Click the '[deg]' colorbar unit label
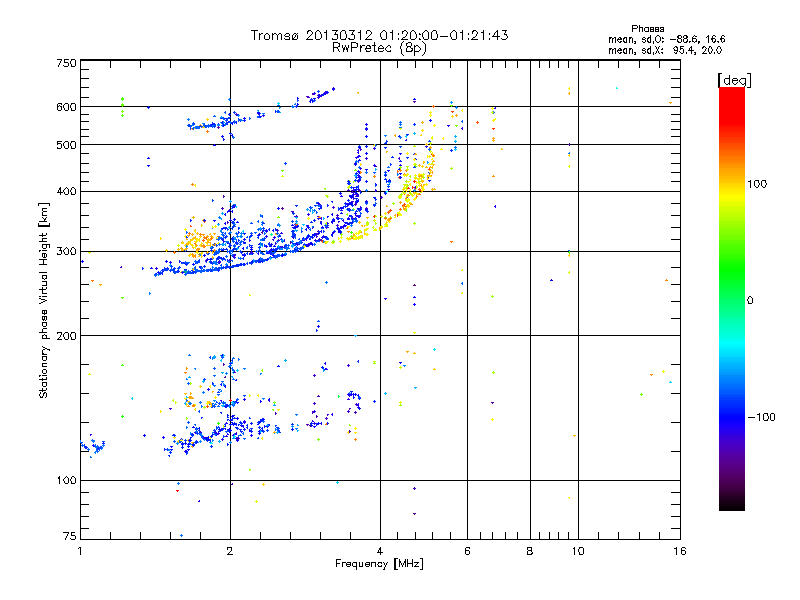 click(734, 80)
